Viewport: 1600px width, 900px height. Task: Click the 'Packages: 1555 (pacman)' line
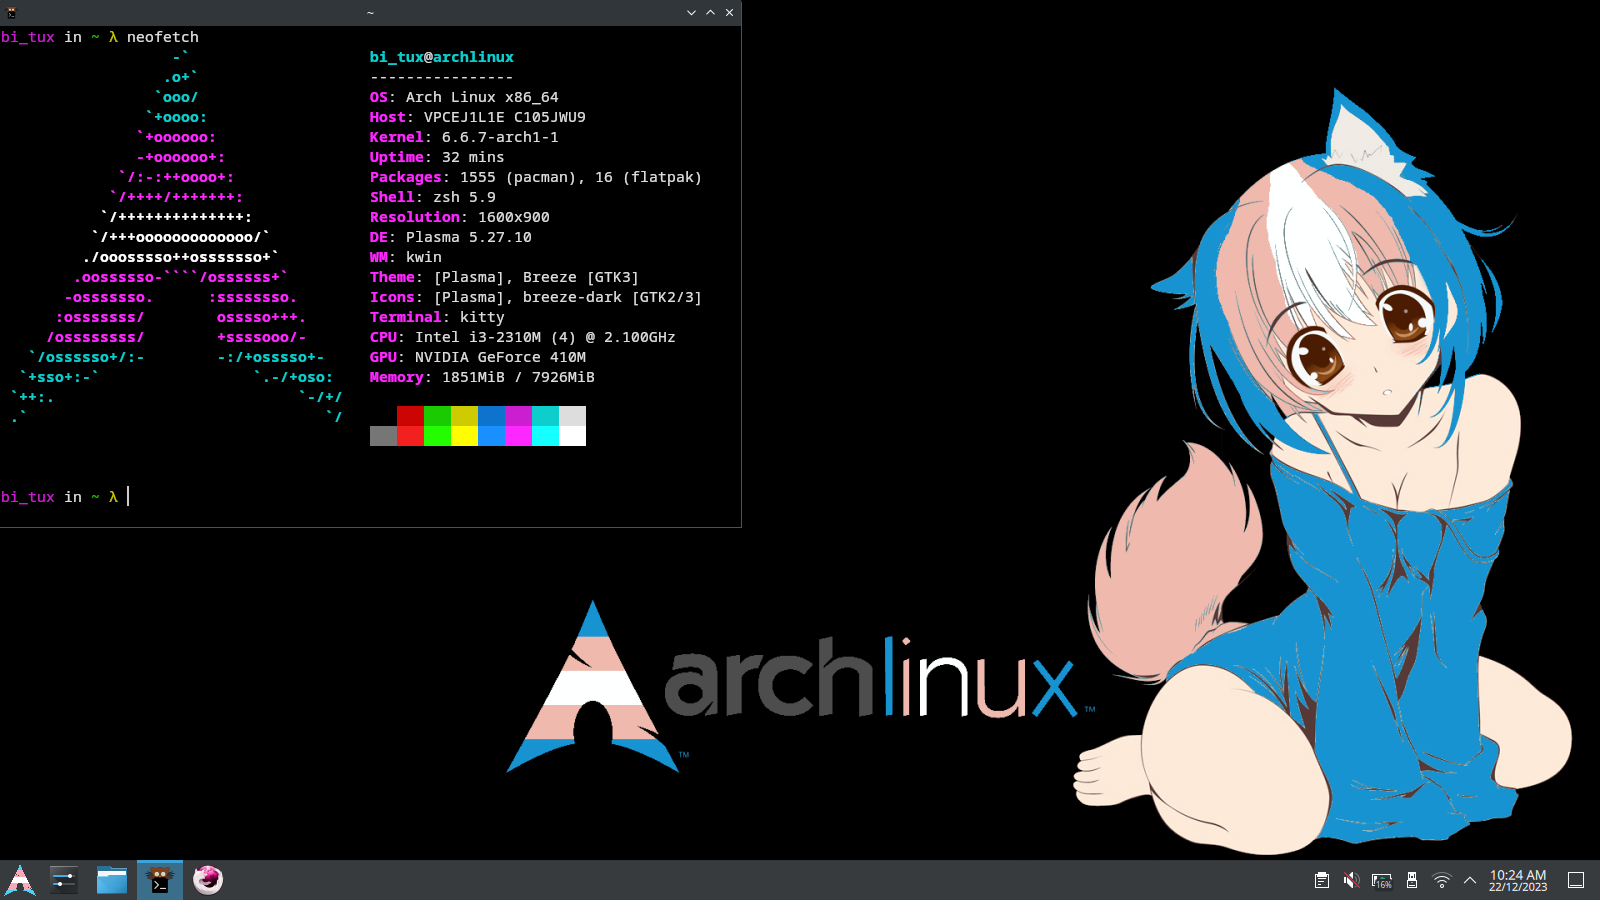point(536,177)
